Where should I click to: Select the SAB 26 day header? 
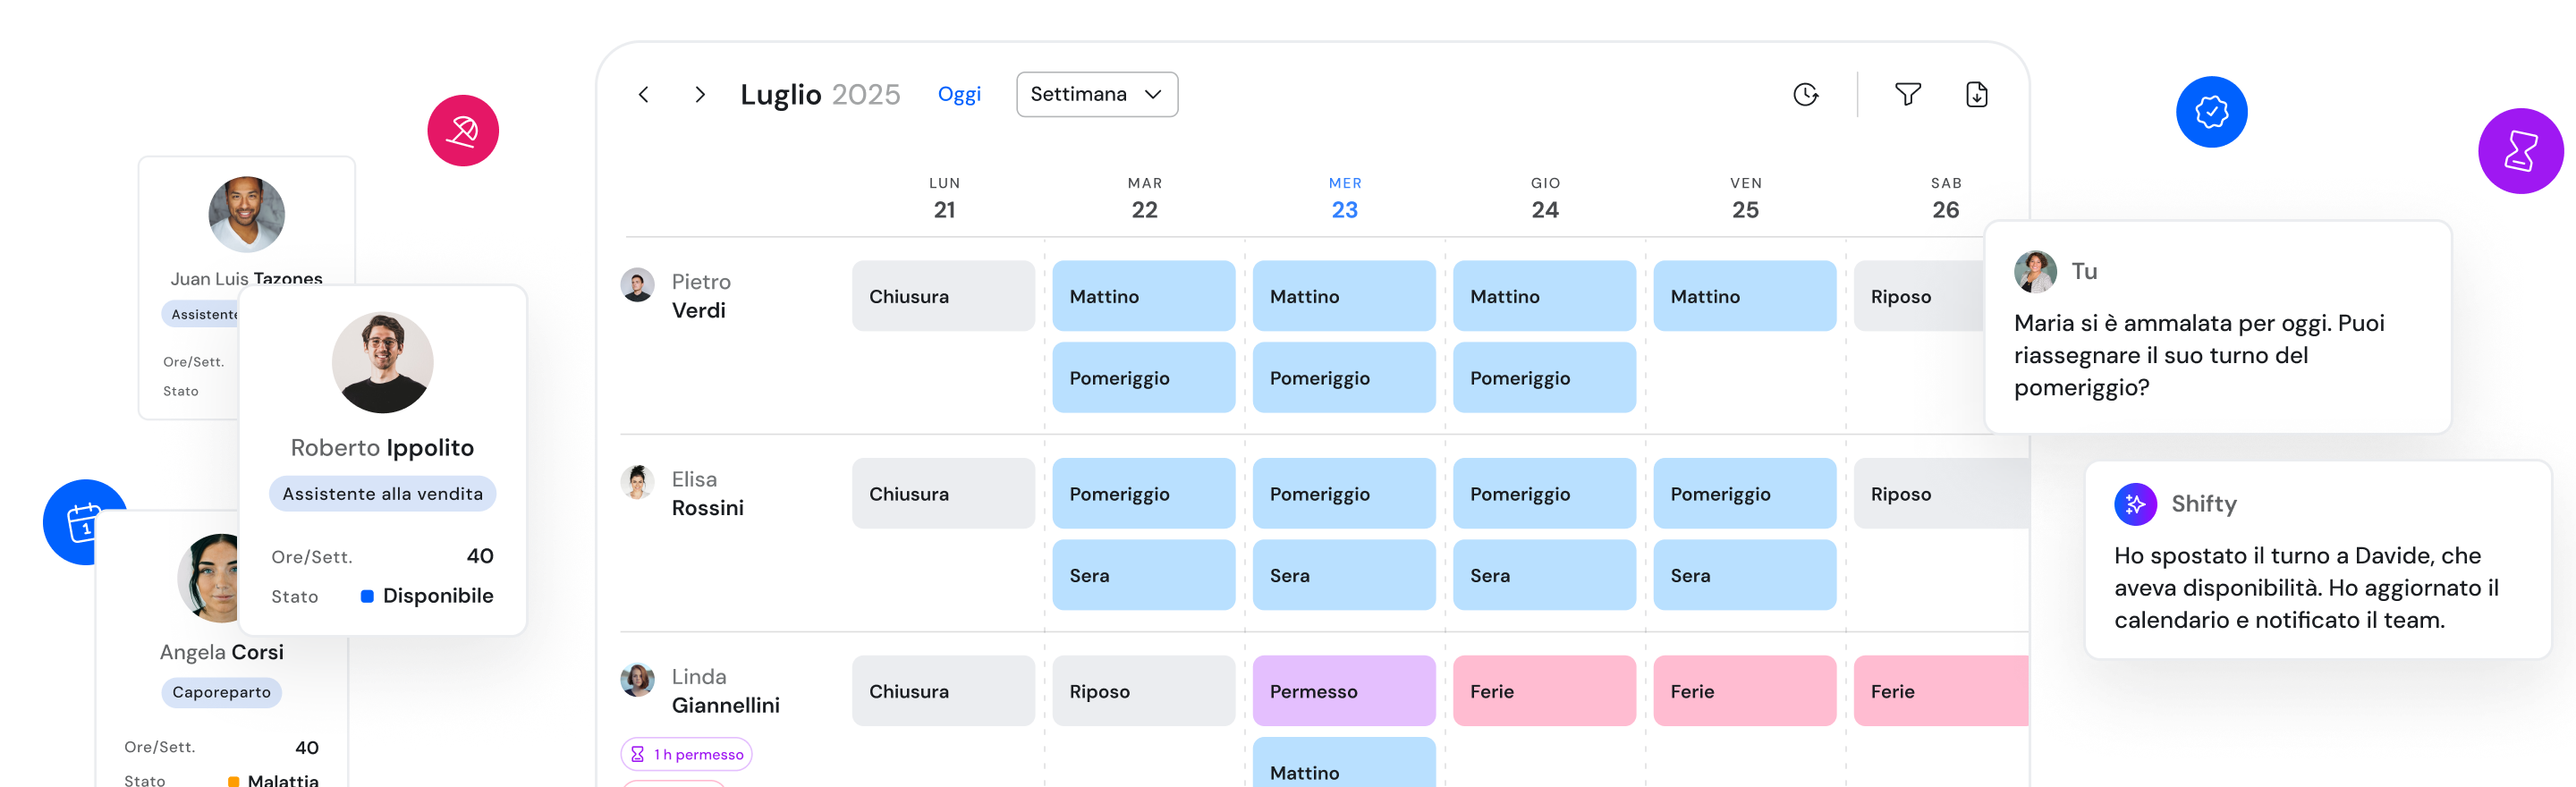coord(1945,198)
